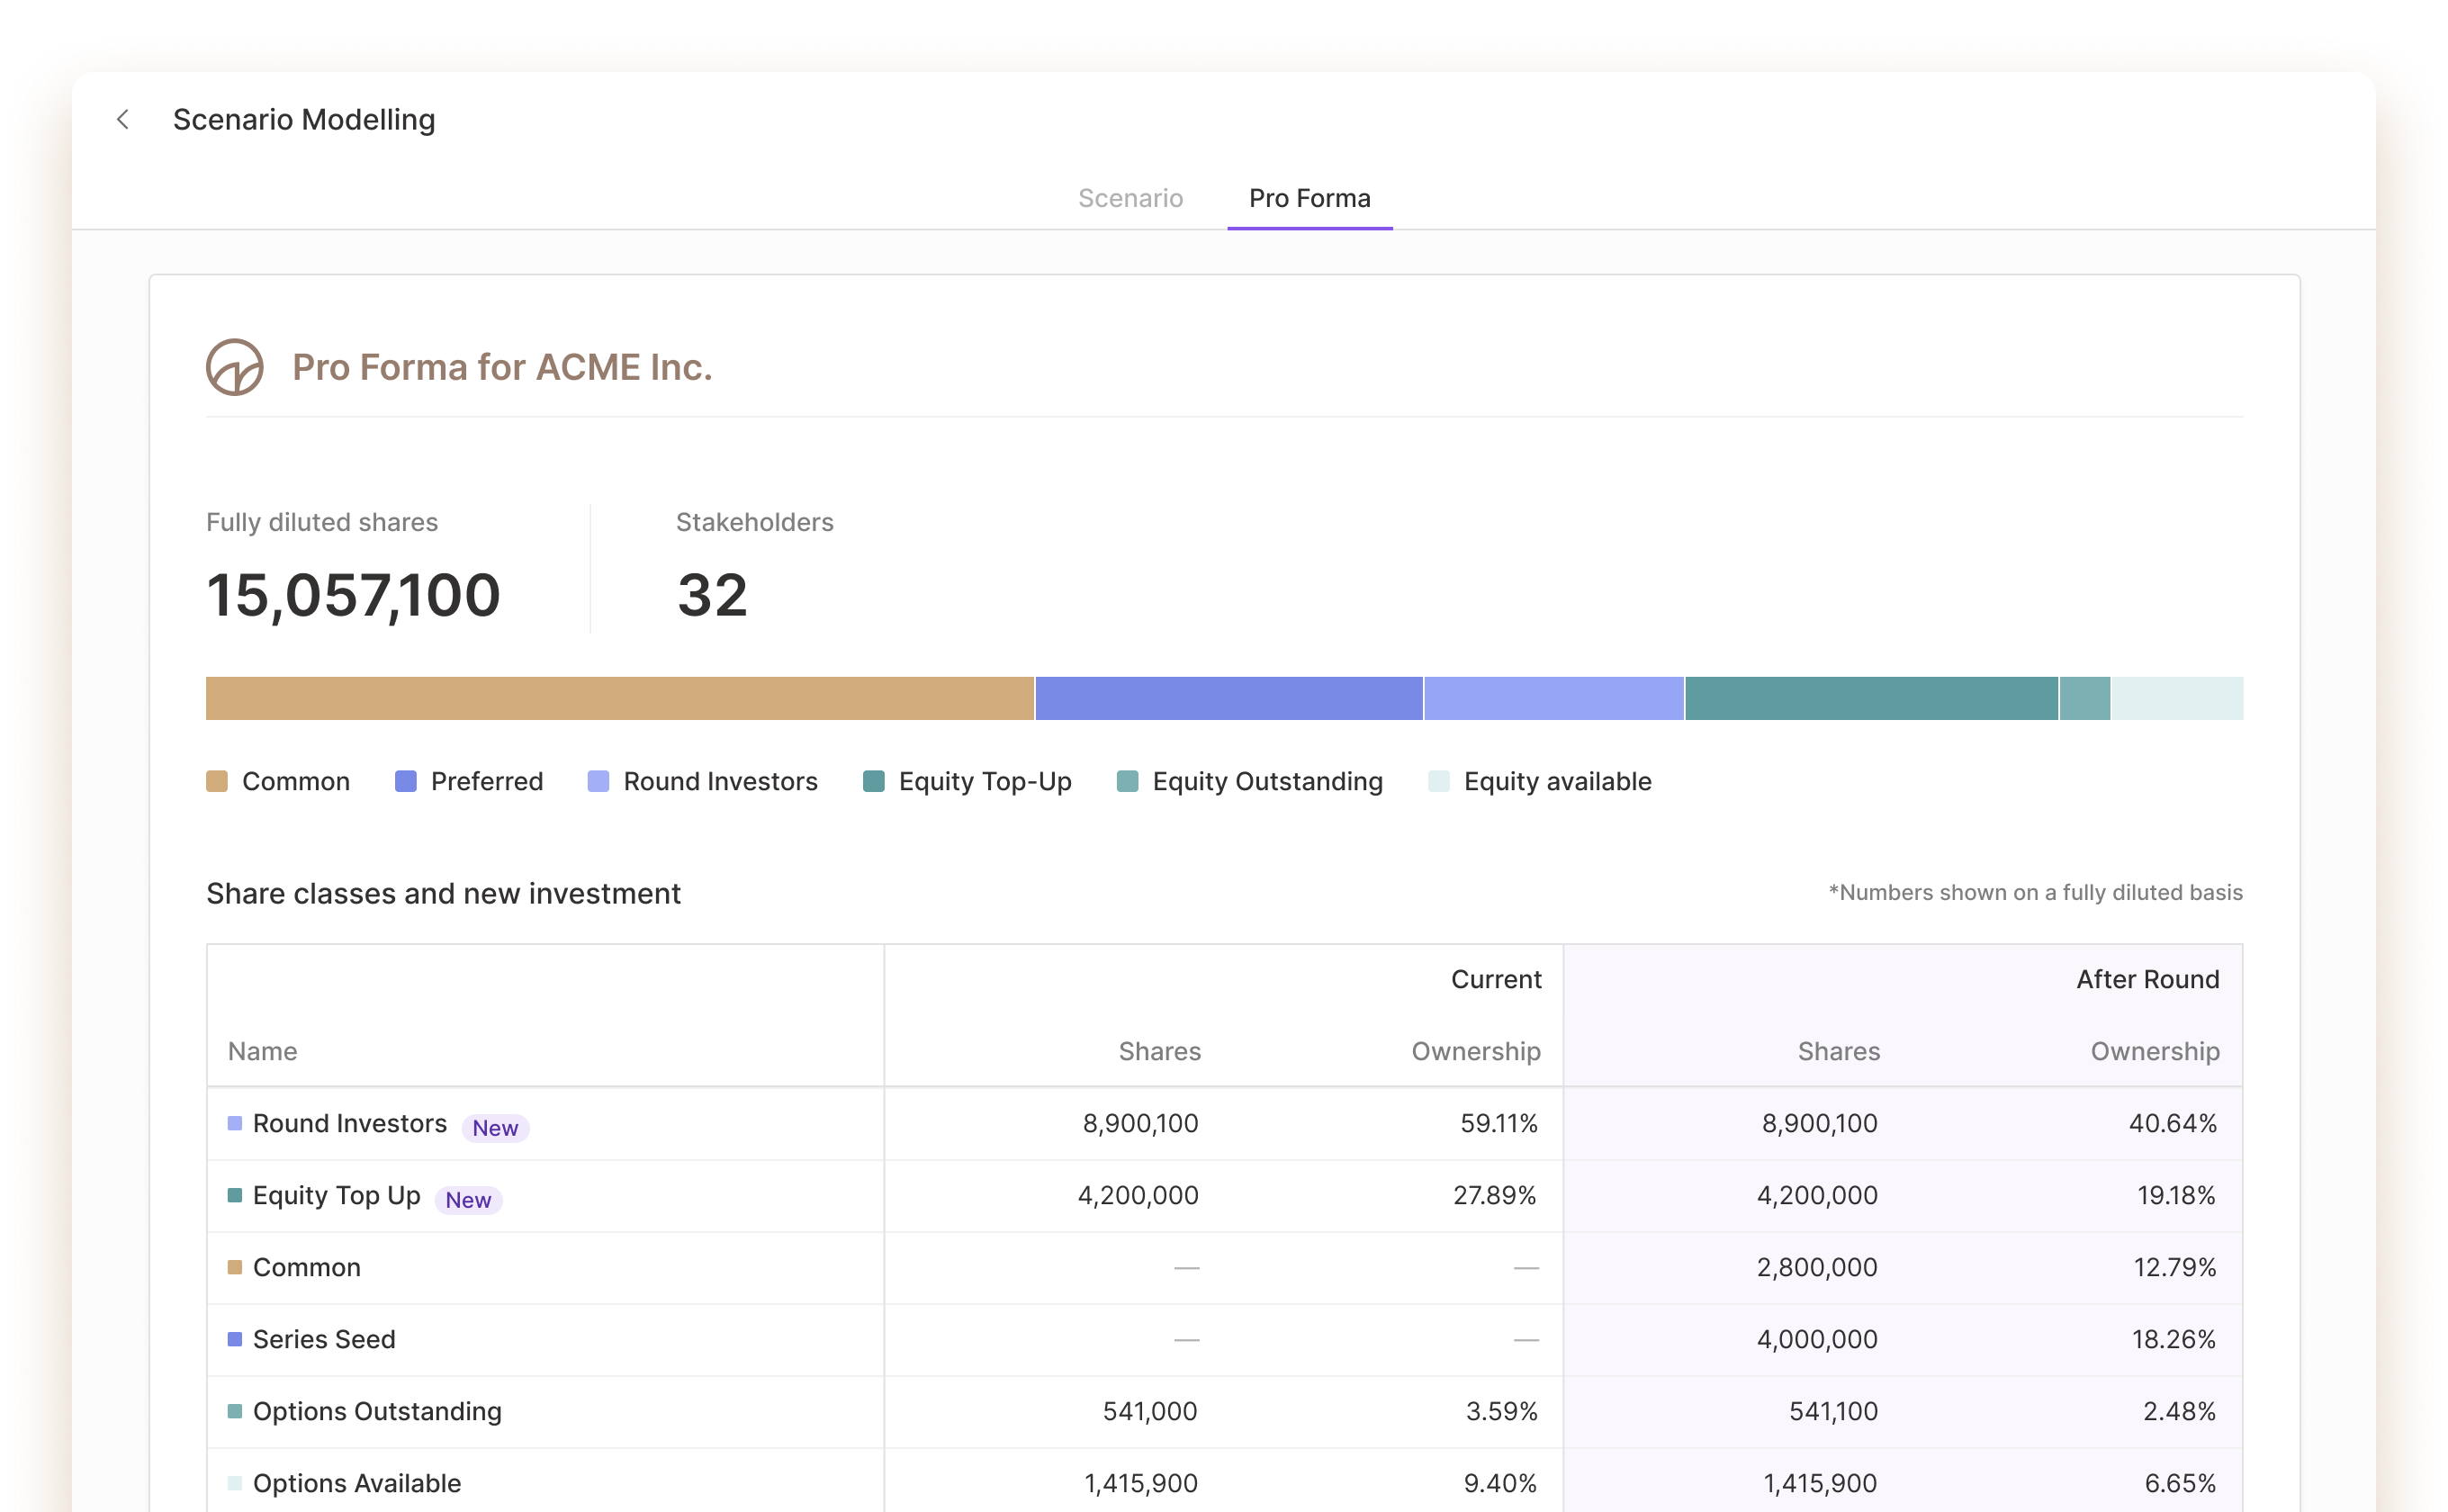Click the Common legend swatch

[217, 781]
